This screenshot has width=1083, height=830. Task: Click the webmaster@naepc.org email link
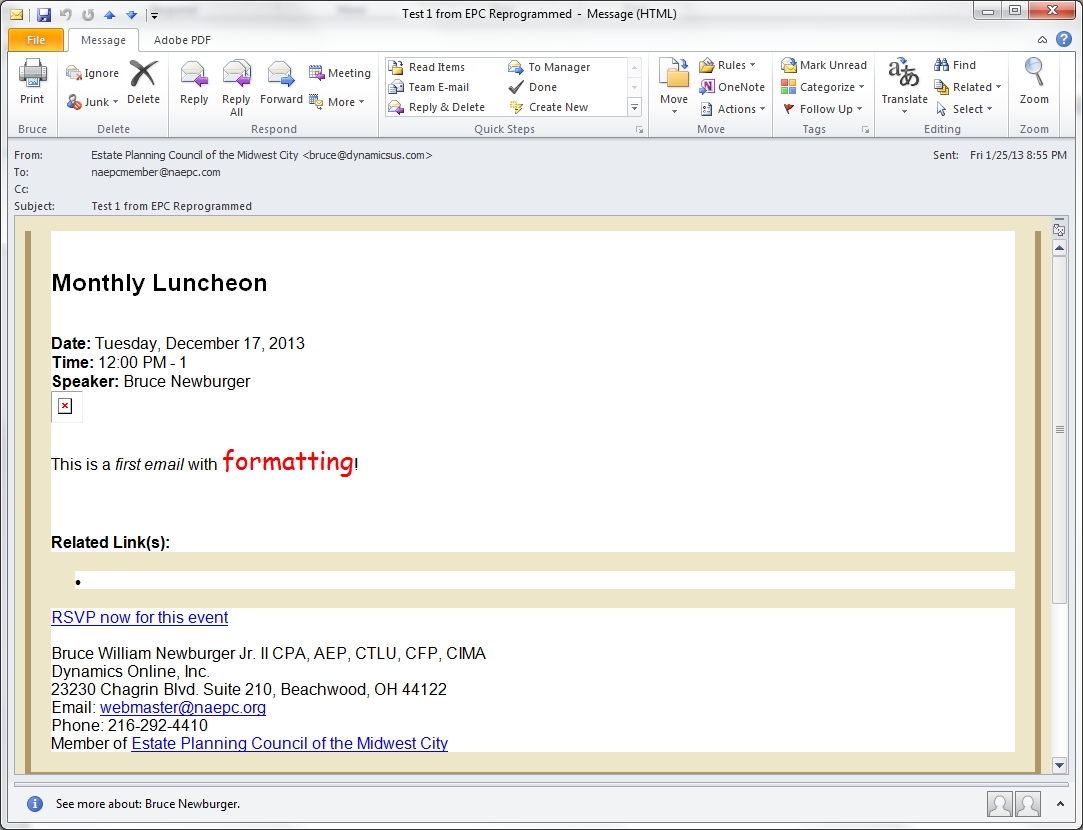pos(183,707)
